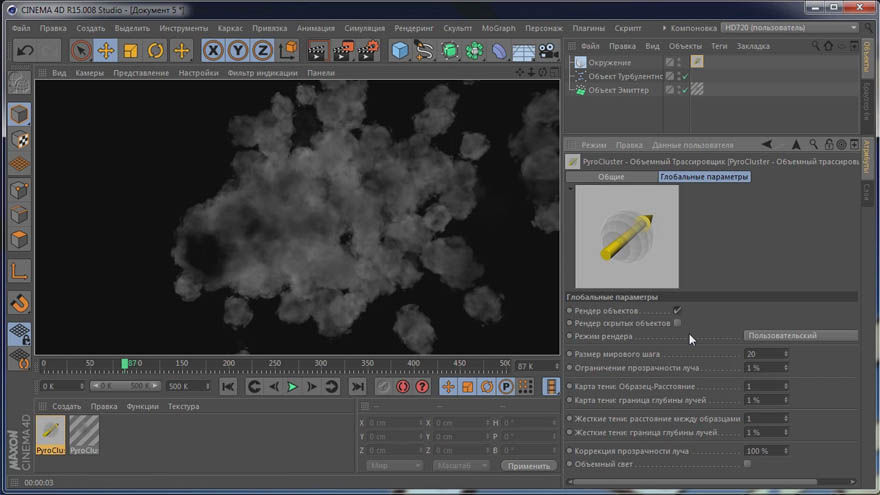Select the Rotate tool icon
The height and width of the screenshot is (495, 880).
tap(155, 51)
